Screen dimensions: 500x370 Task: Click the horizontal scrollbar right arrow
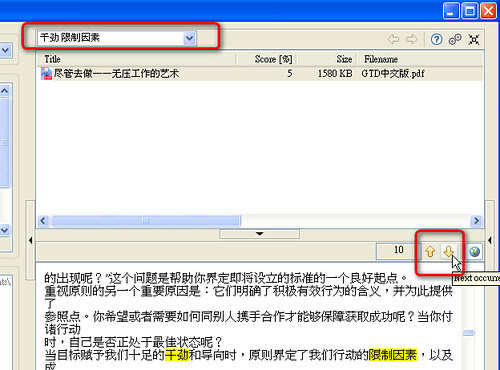pyautogui.click(x=476, y=221)
